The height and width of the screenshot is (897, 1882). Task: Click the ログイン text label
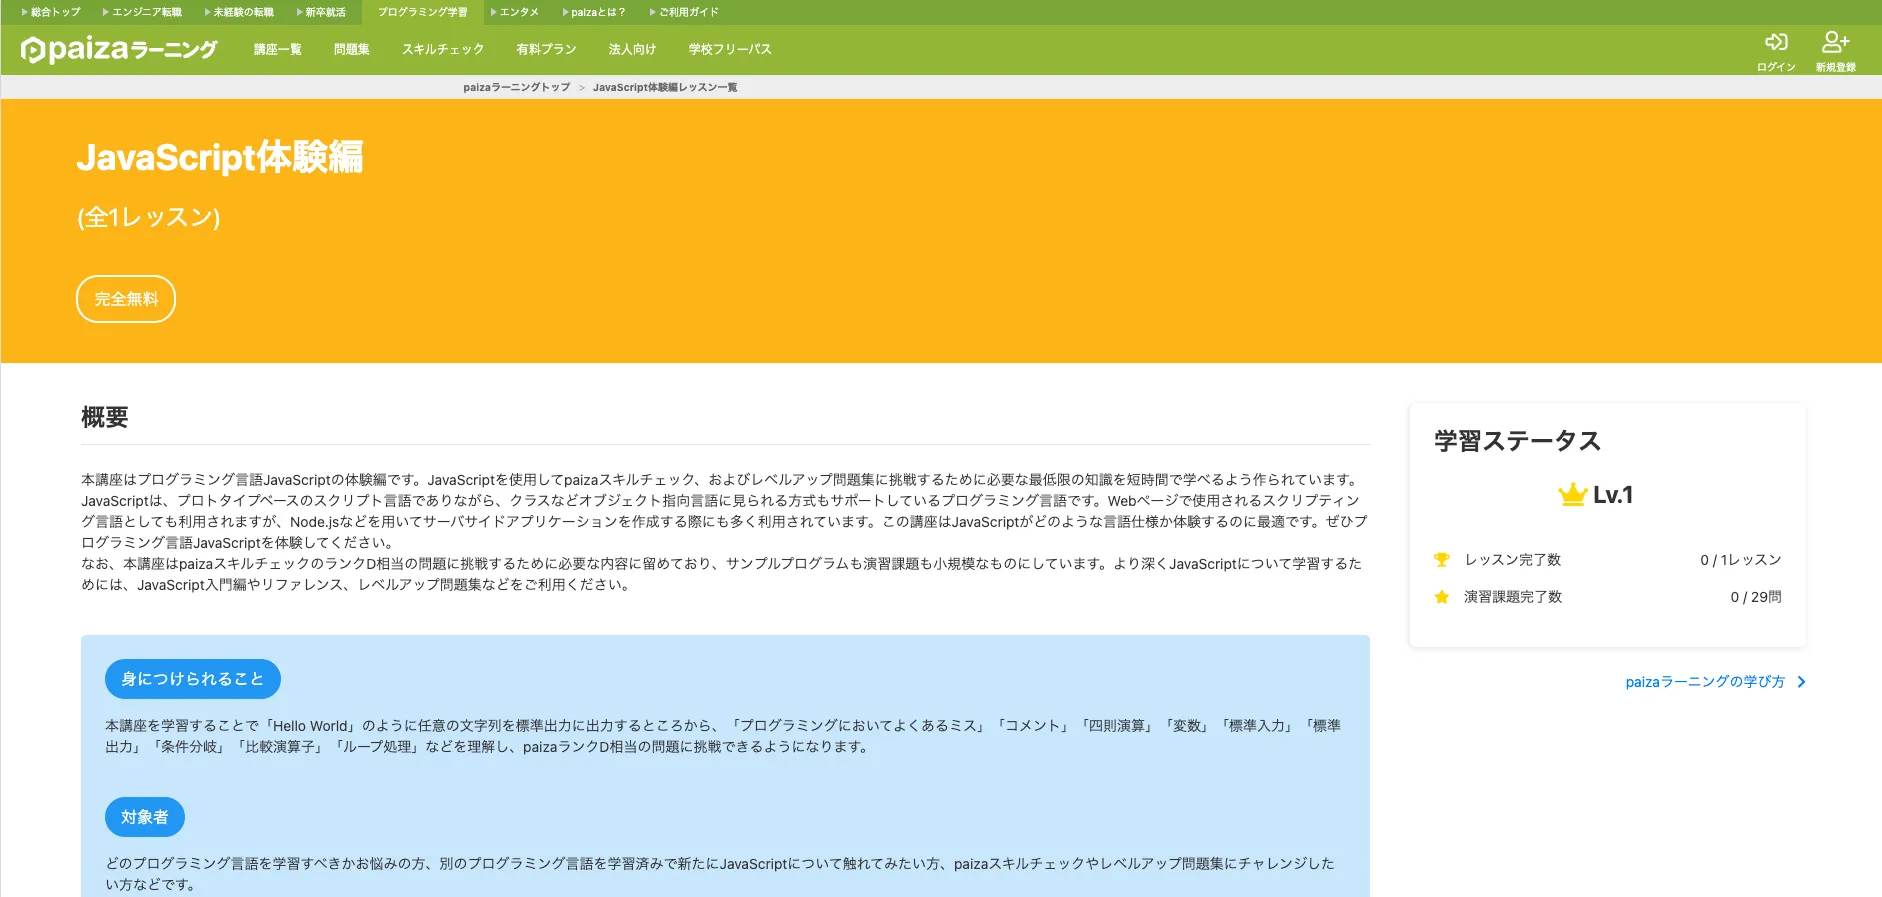click(1776, 67)
